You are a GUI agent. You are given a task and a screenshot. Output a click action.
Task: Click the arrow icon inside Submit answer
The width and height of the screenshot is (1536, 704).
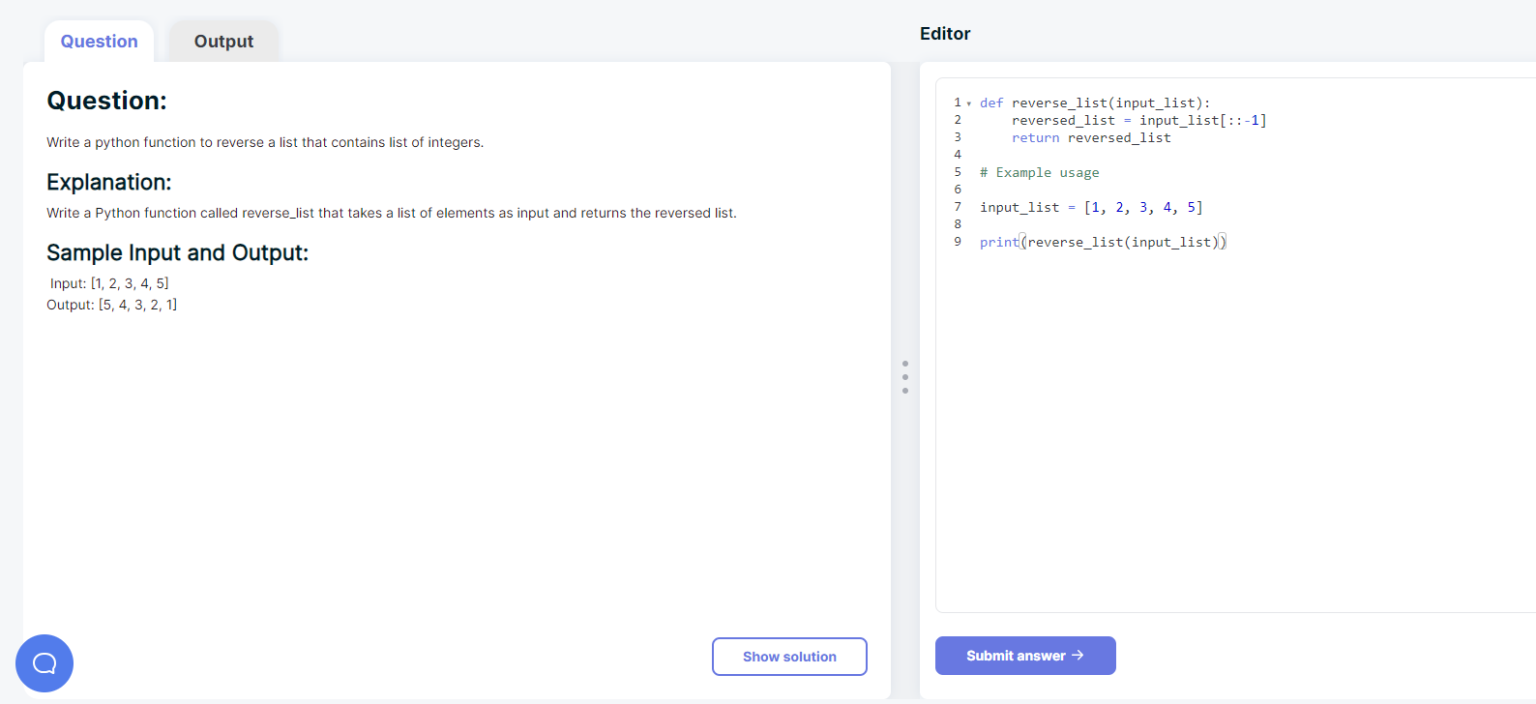[x=1077, y=655]
